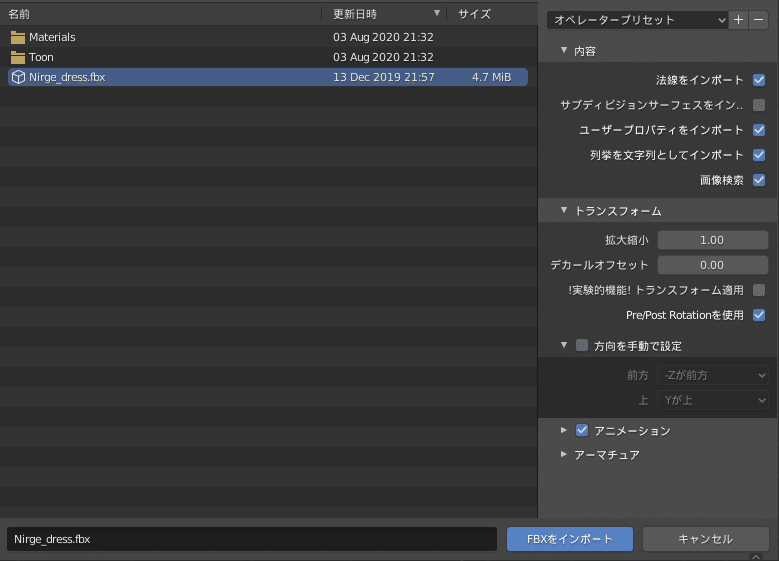The image size is (779, 561).
Task: Expand the アニメーション section triangle
Action: tap(564, 430)
